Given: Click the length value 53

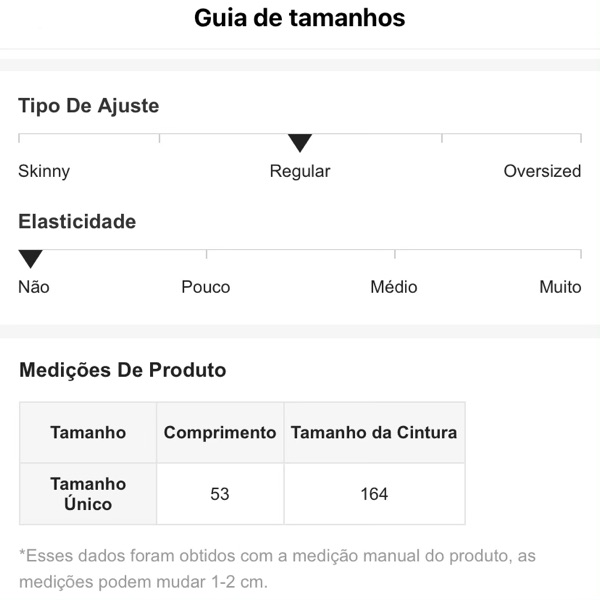Looking at the screenshot, I should pyautogui.click(x=220, y=494).
